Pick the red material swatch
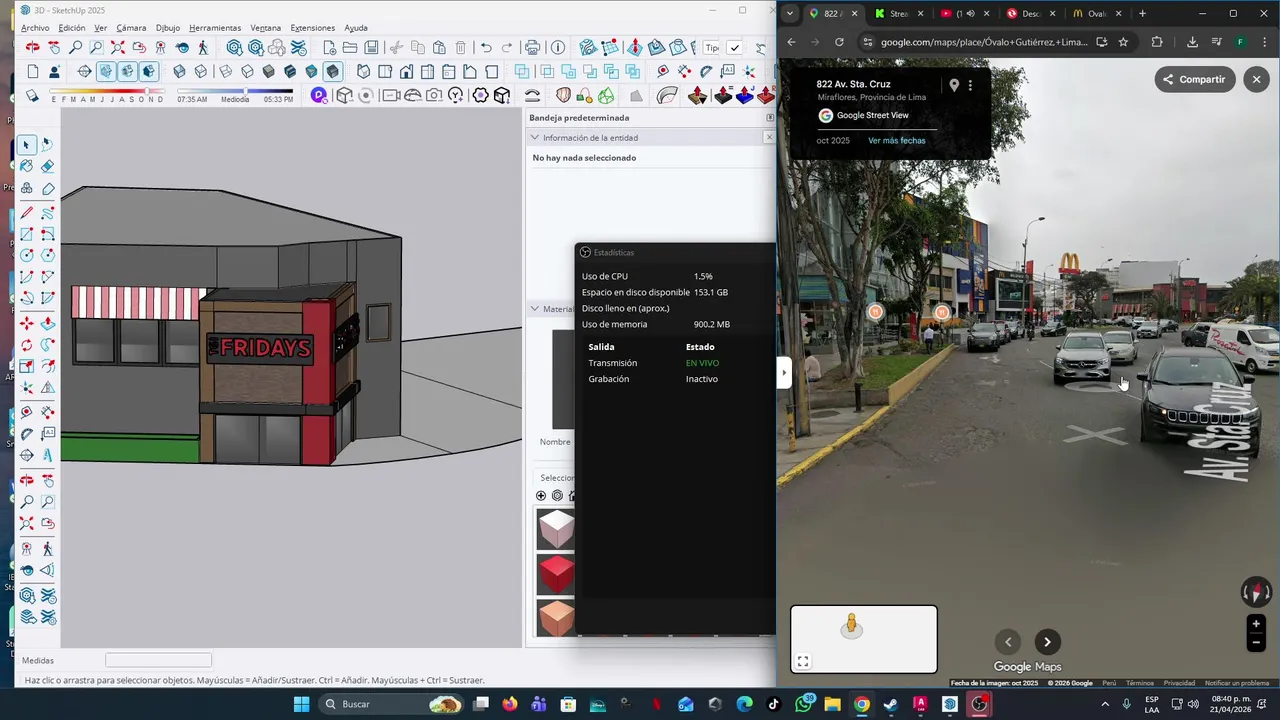 pos(556,574)
